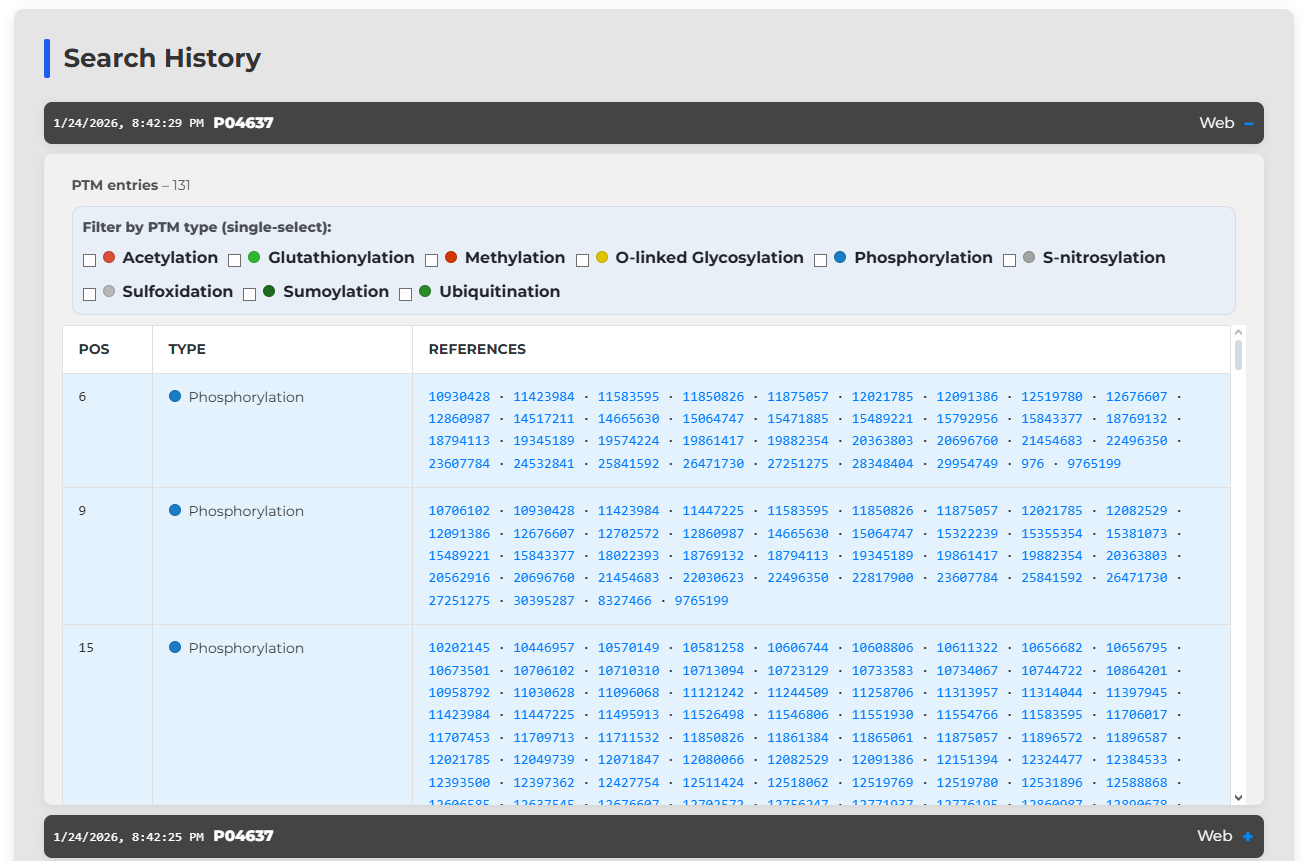Click the dark green Sumoylation dot icon

point(269,291)
